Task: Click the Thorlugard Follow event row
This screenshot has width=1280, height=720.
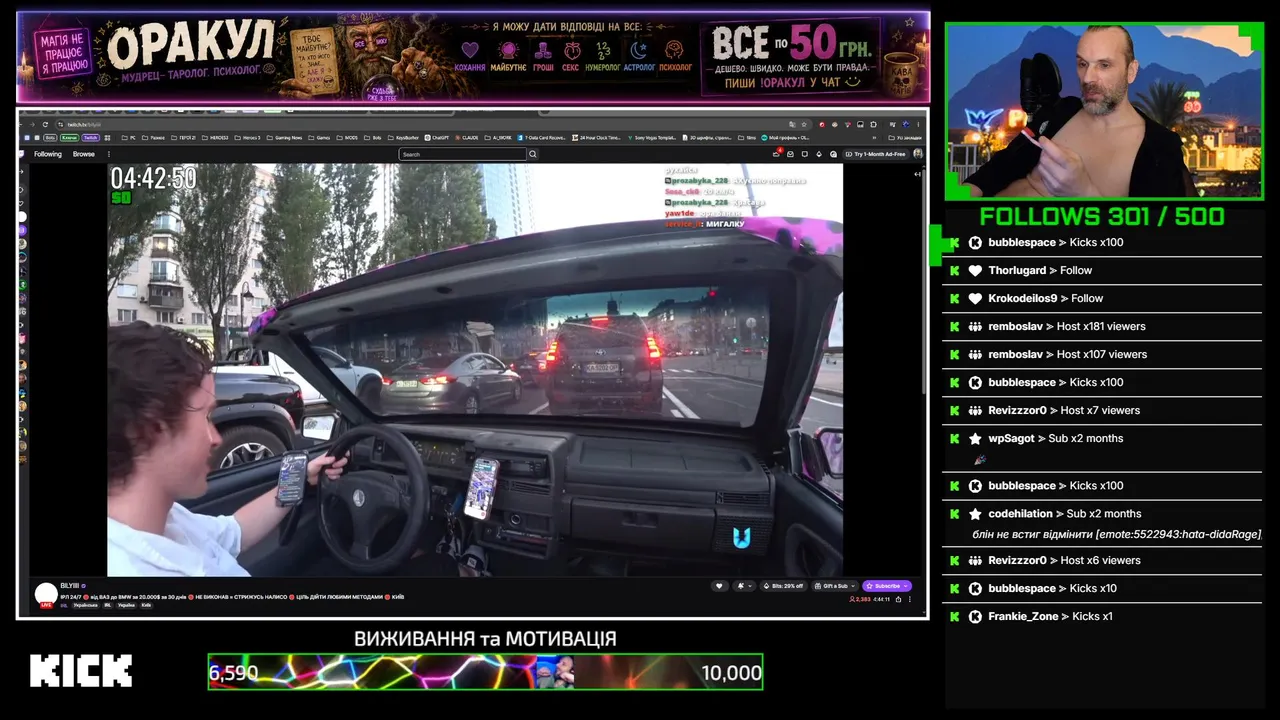Action: click(1101, 270)
